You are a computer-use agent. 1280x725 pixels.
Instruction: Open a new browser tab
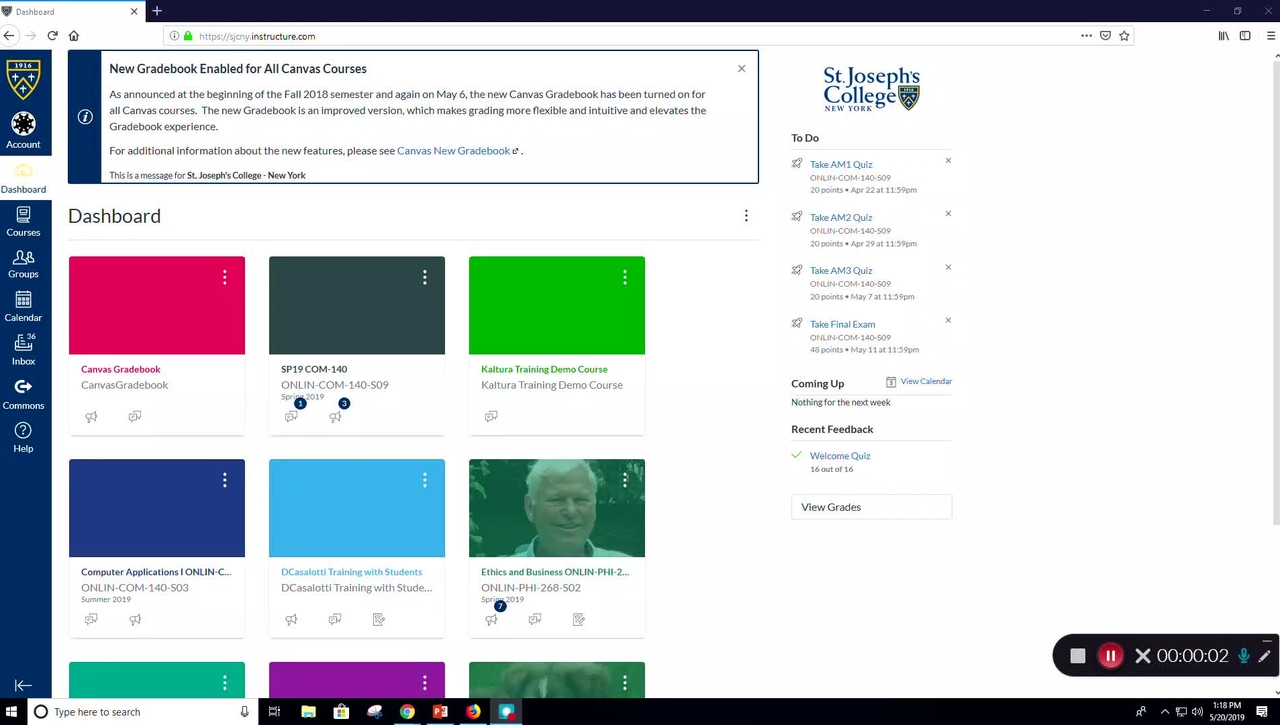[157, 11]
